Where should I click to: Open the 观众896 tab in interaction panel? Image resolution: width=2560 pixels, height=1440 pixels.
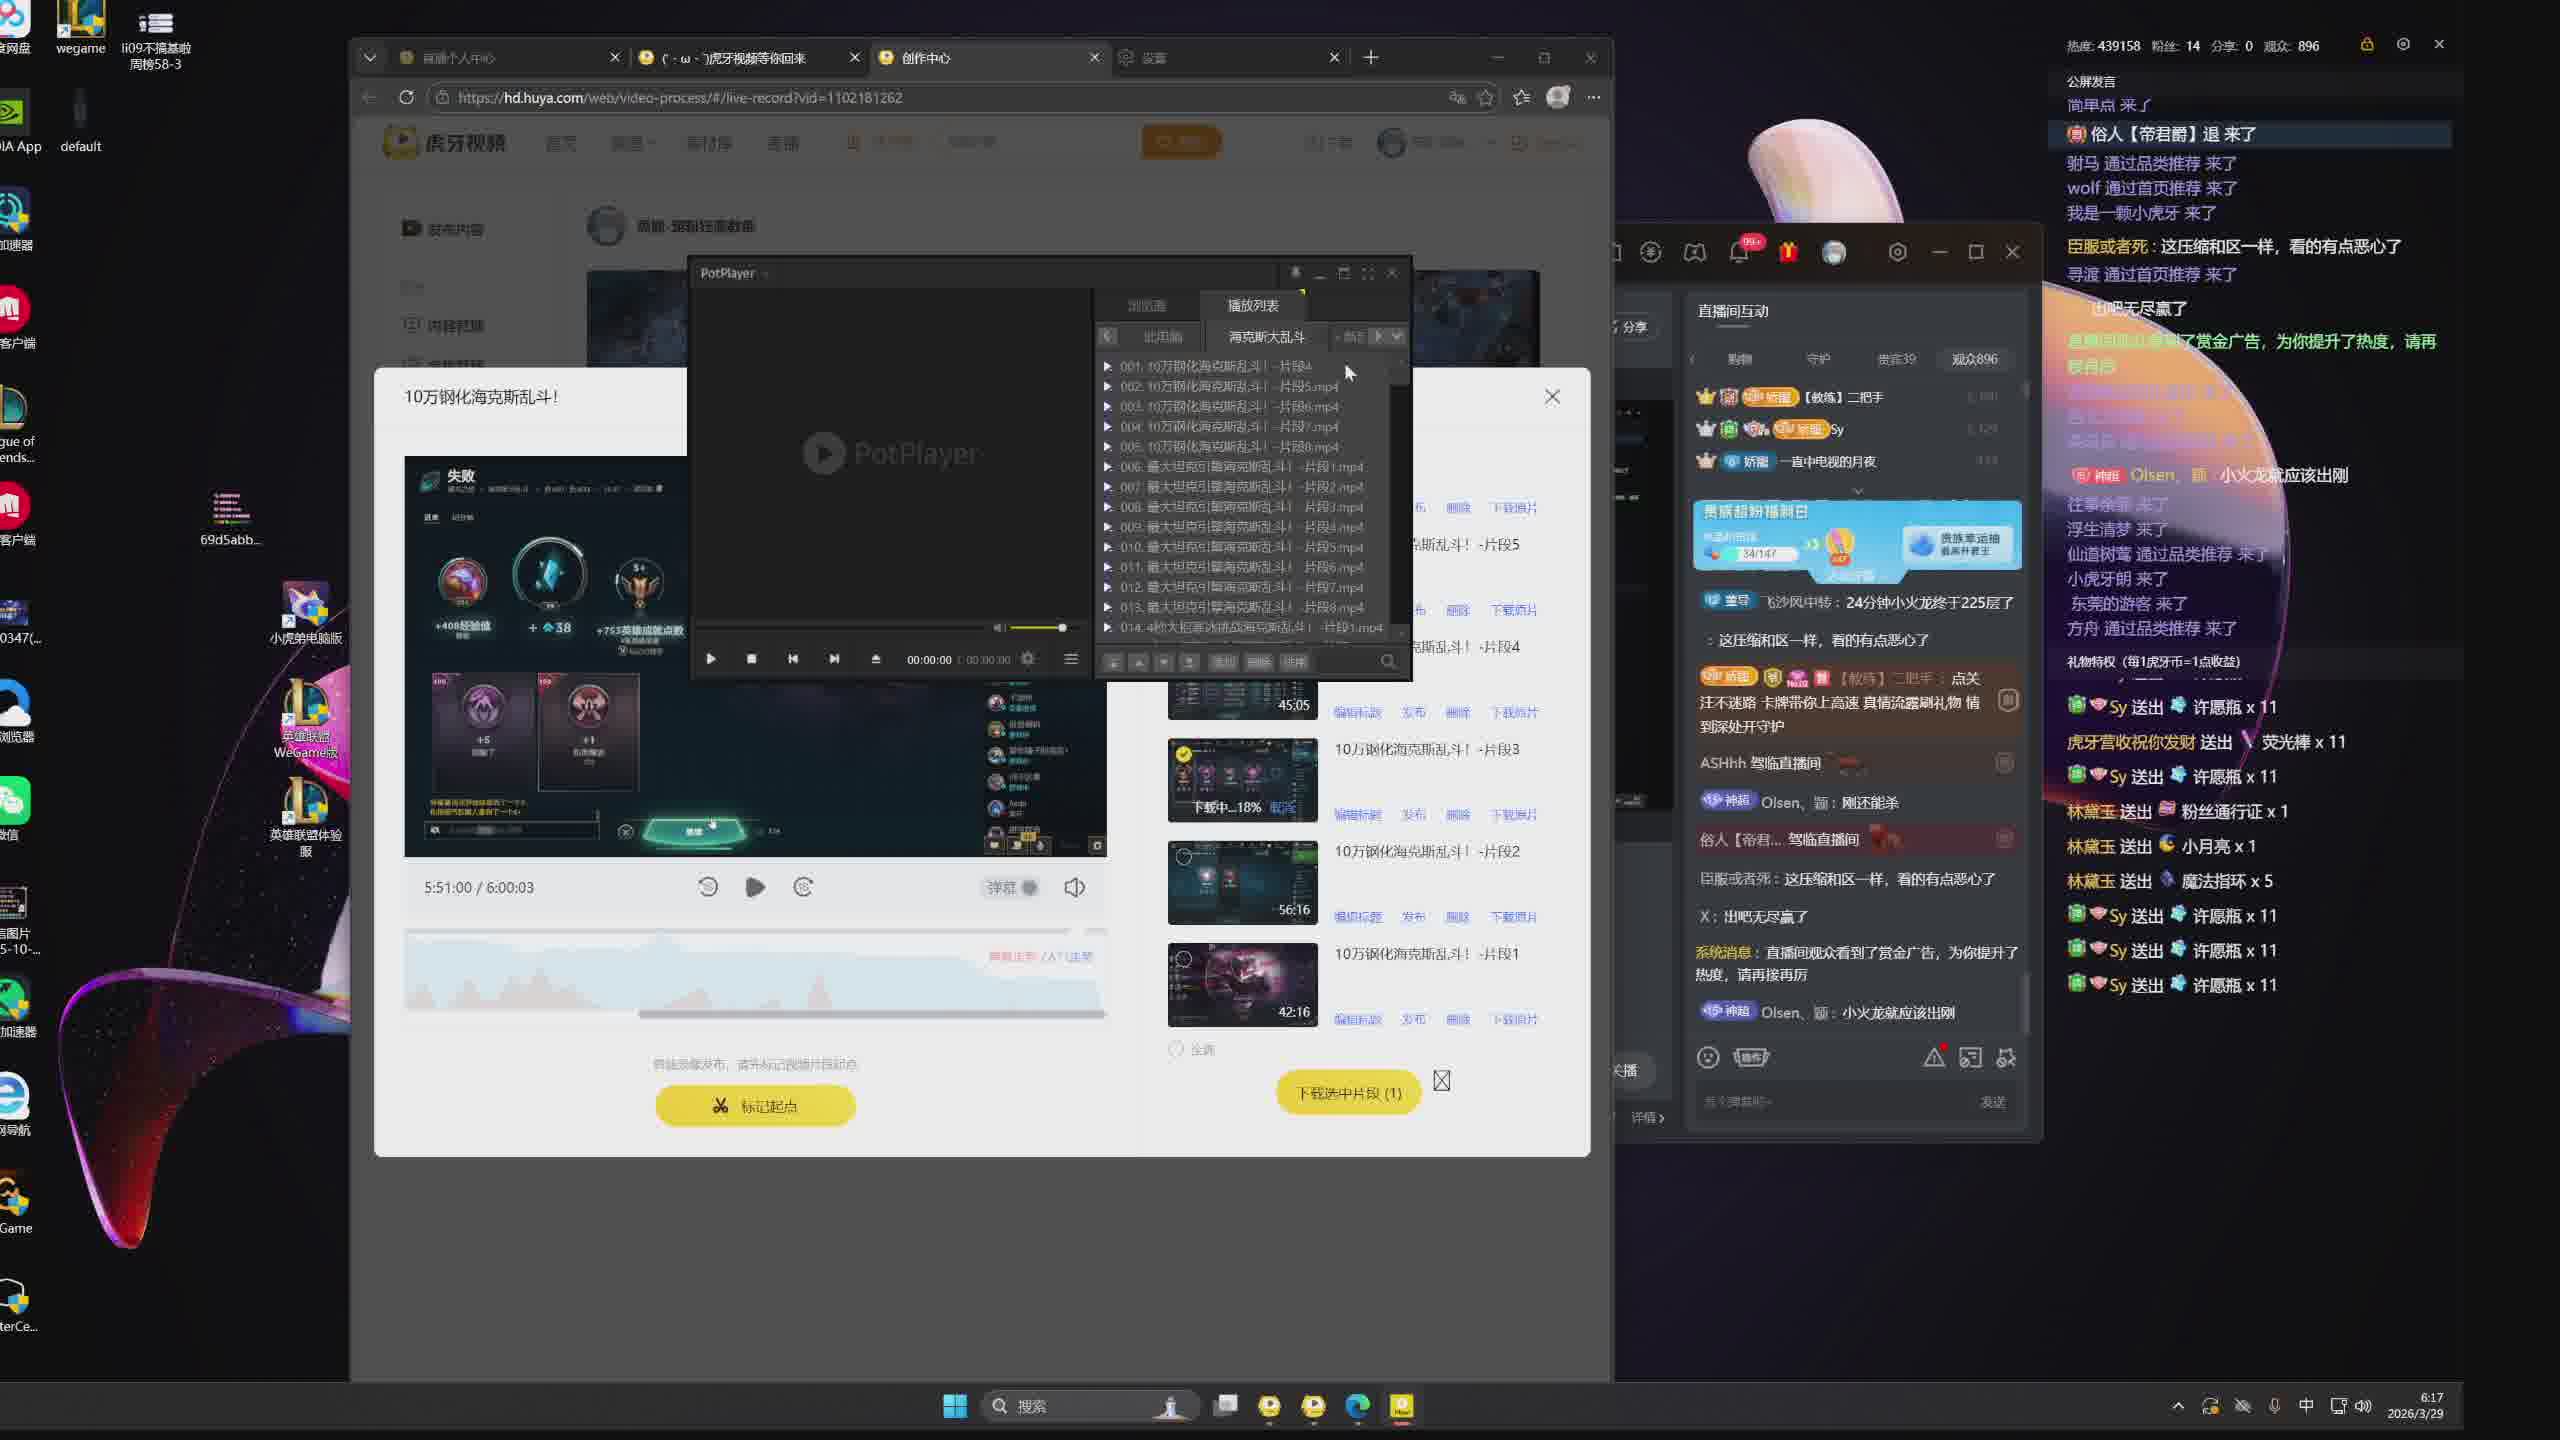point(1974,360)
